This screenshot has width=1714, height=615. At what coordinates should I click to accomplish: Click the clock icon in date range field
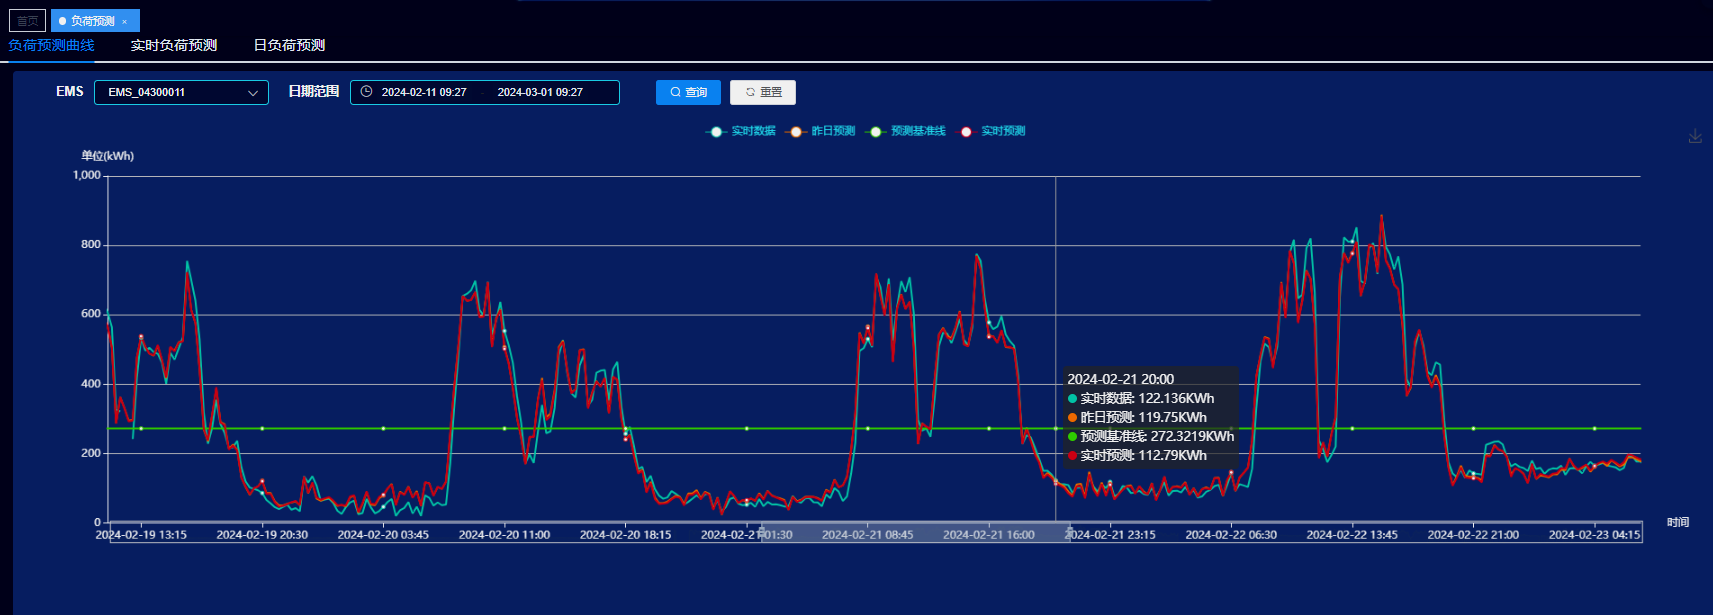pyautogui.click(x=366, y=92)
